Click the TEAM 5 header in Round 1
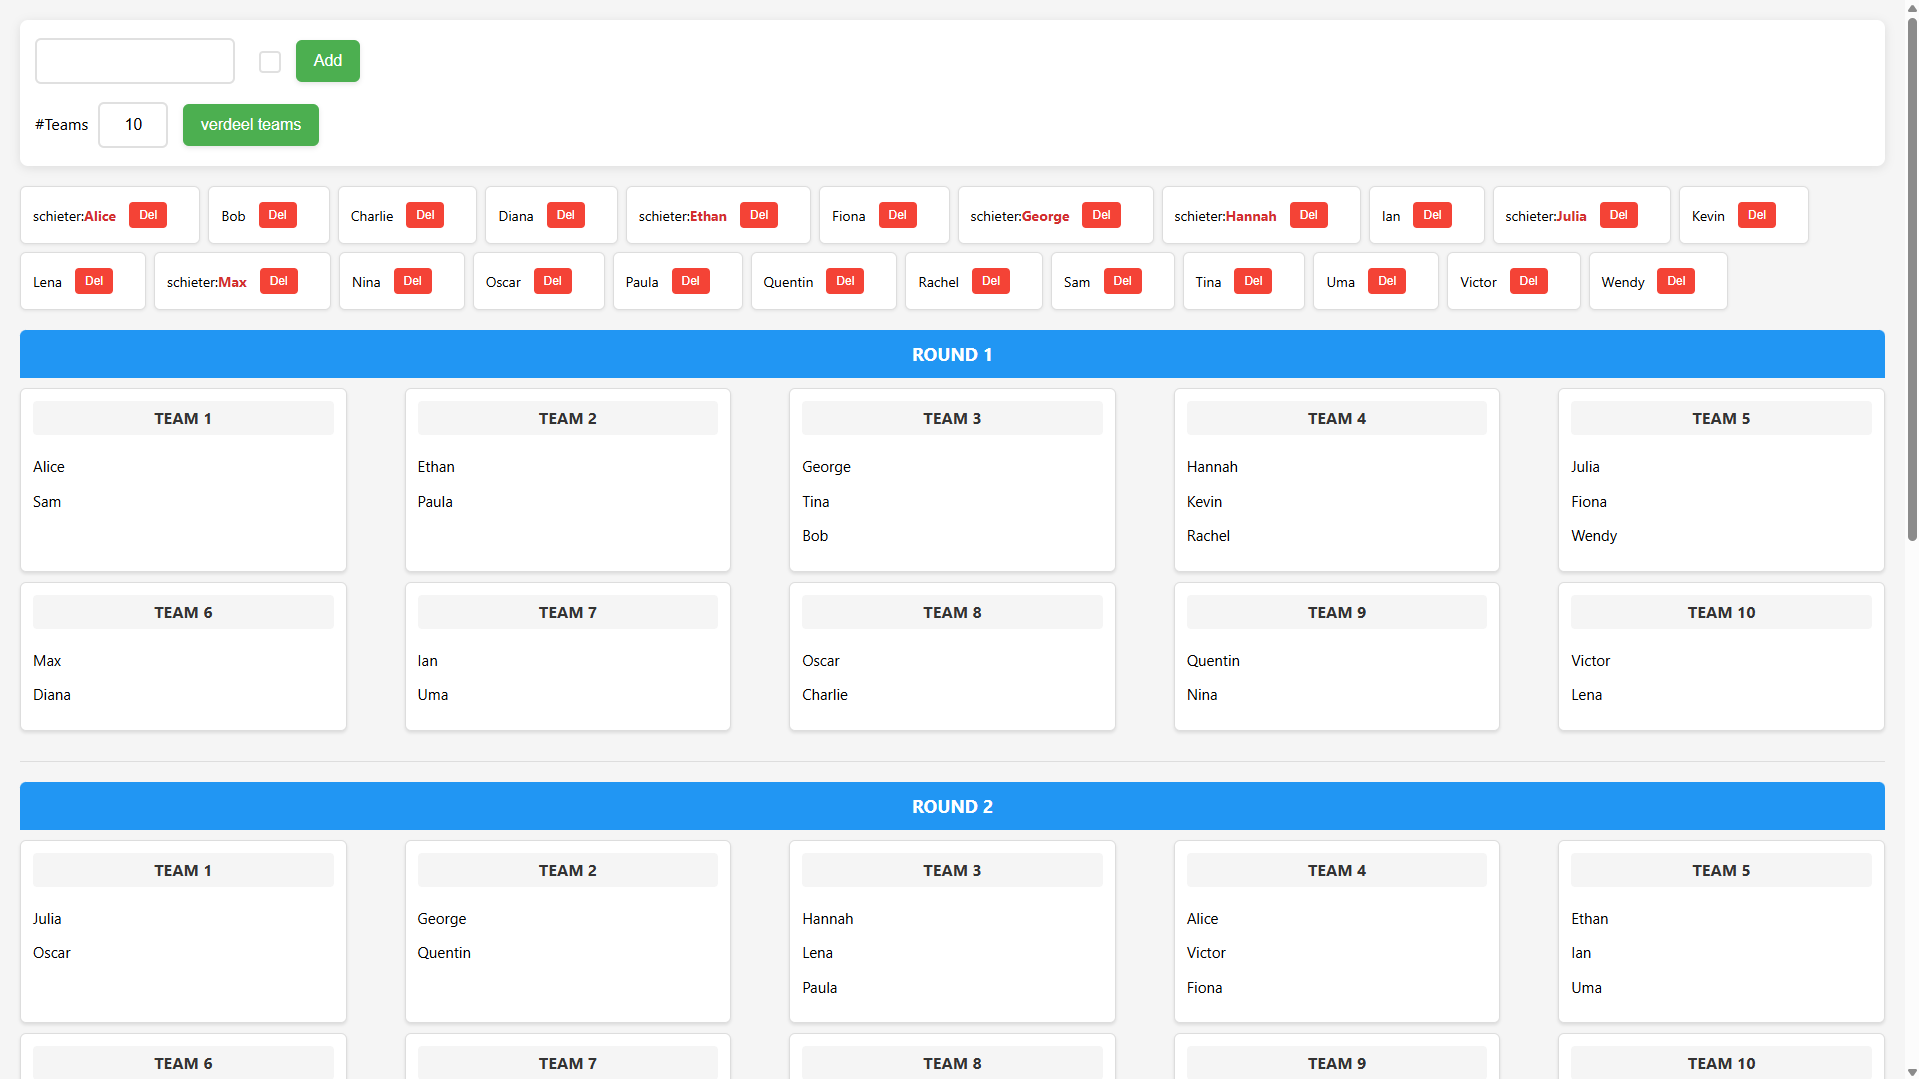1919x1079 pixels. point(1721,418)
